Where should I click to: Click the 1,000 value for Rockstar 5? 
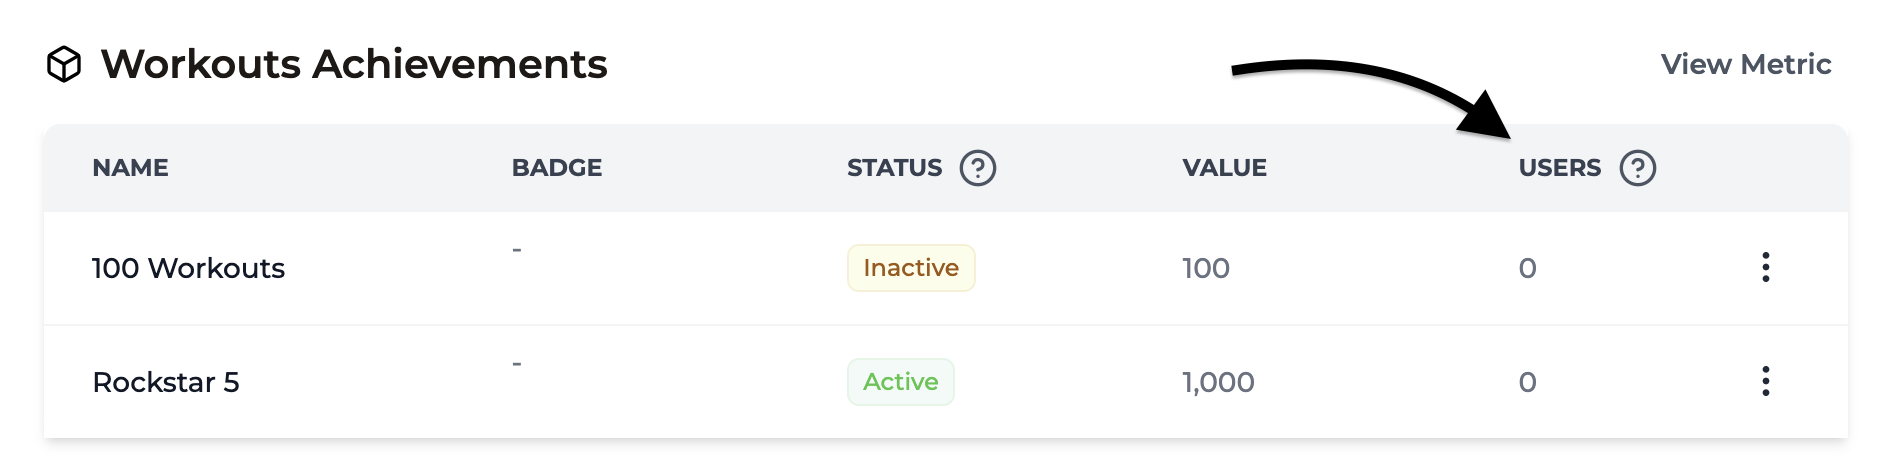pos(1218,382)
